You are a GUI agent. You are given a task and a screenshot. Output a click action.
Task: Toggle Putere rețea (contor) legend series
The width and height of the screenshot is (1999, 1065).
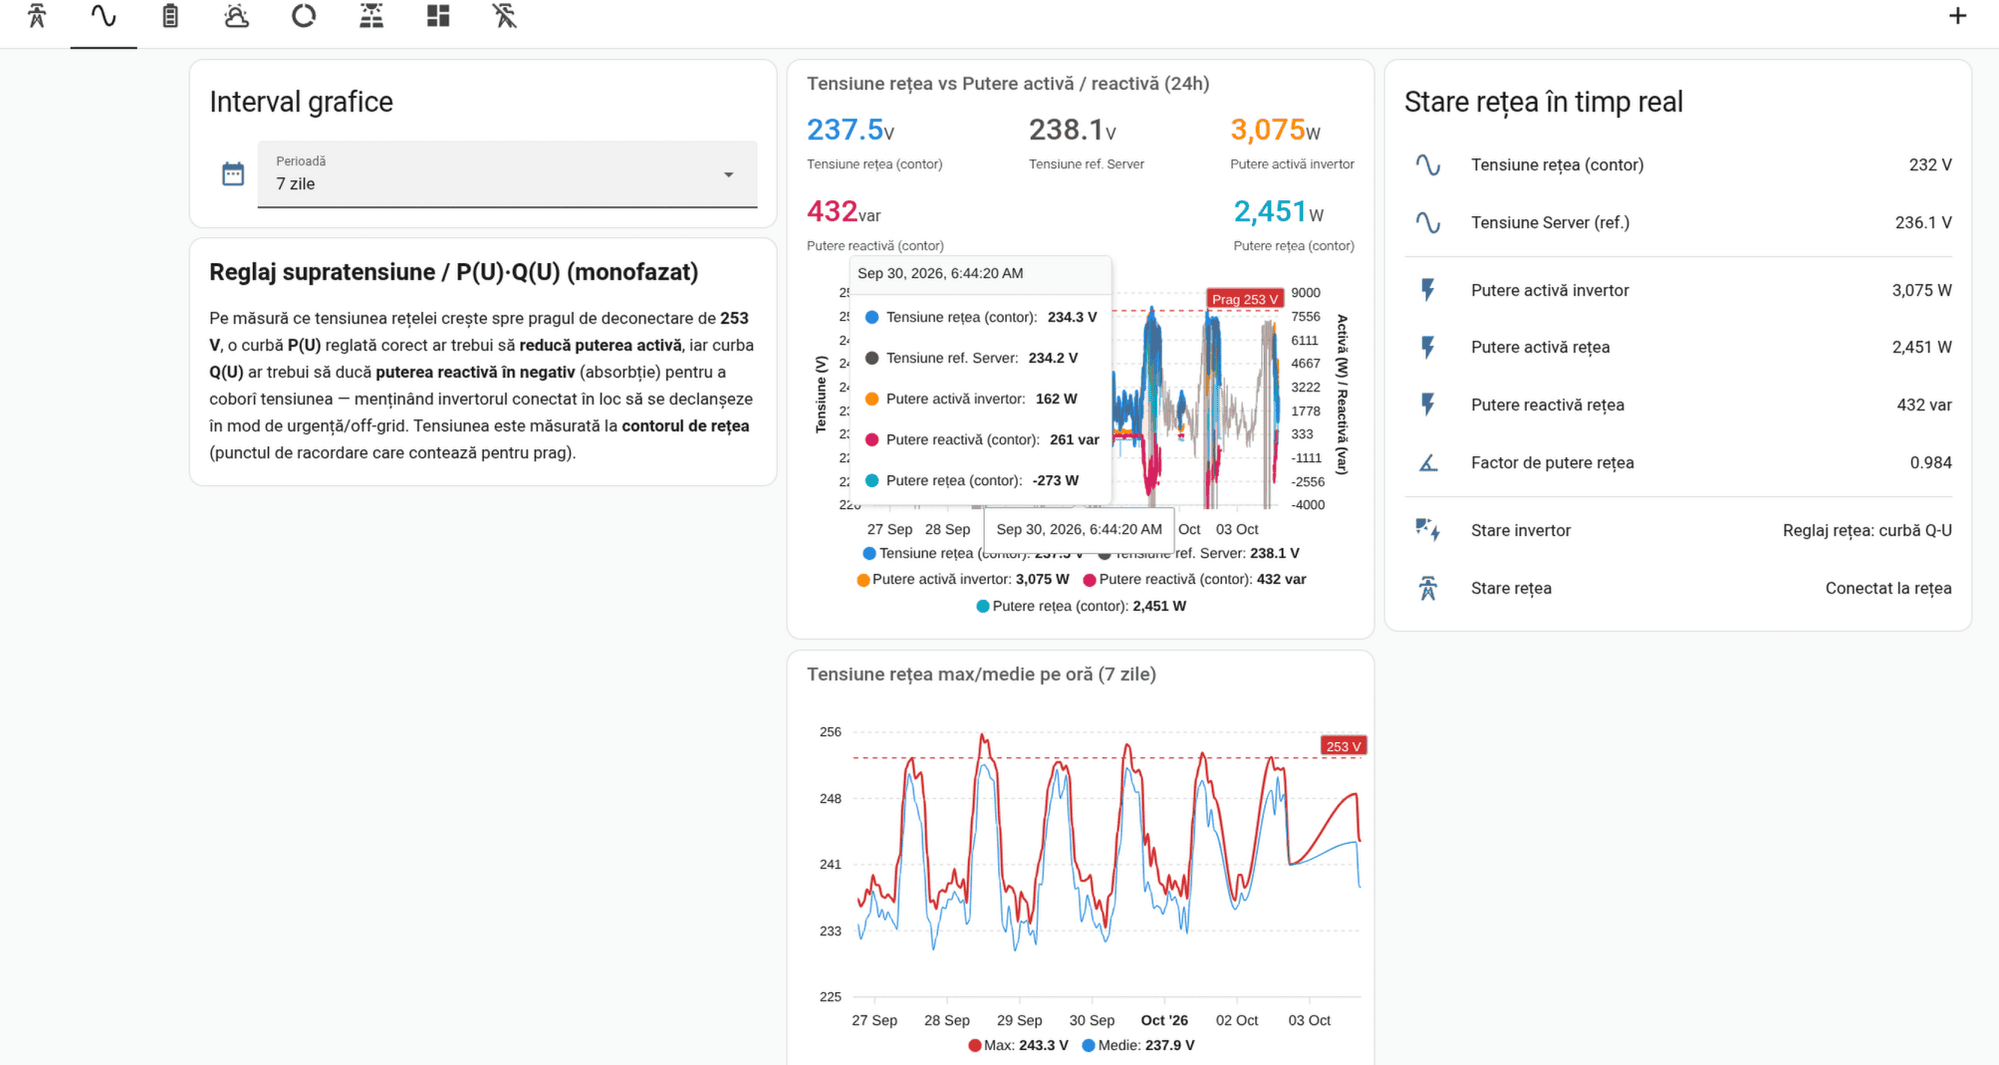tap(1081, 606)
